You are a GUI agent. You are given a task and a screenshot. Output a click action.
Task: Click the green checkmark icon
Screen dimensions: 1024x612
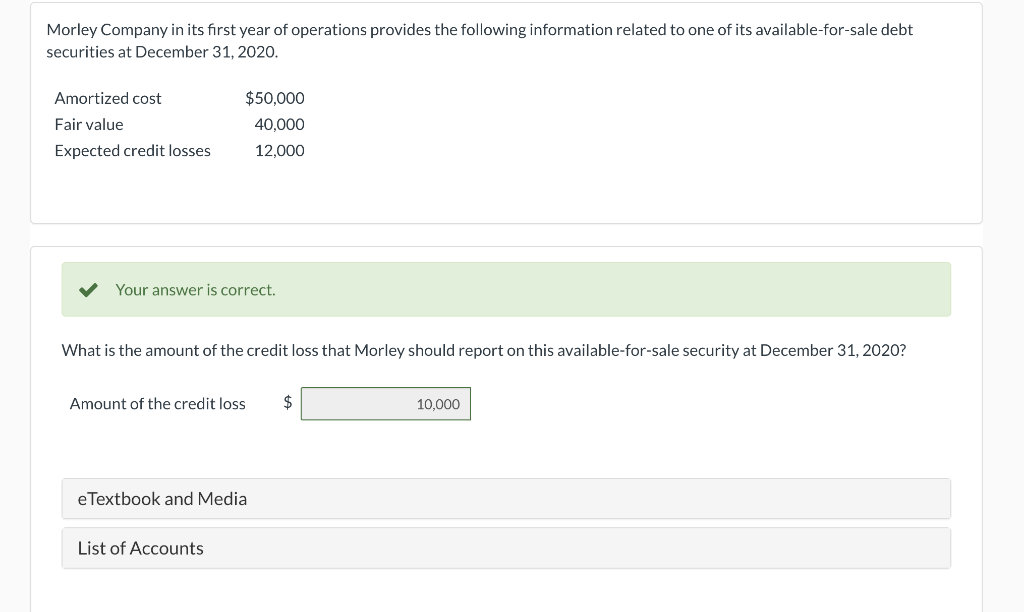point(88,289)
